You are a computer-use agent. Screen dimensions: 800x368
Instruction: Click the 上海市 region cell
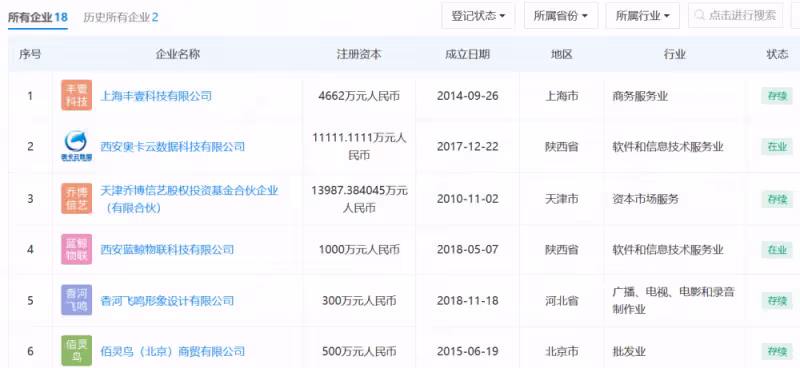pyautogui.click(x=562, y=96)
